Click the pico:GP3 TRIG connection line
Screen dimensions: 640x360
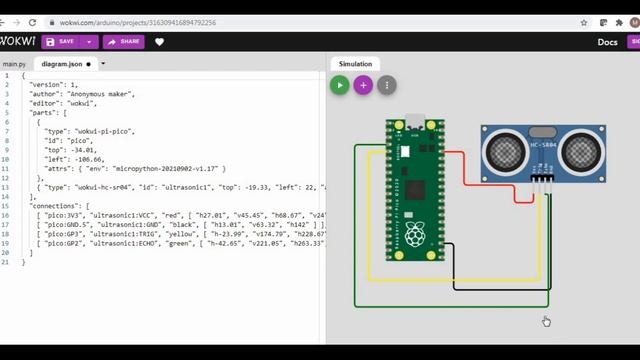[x=181, y=234]
